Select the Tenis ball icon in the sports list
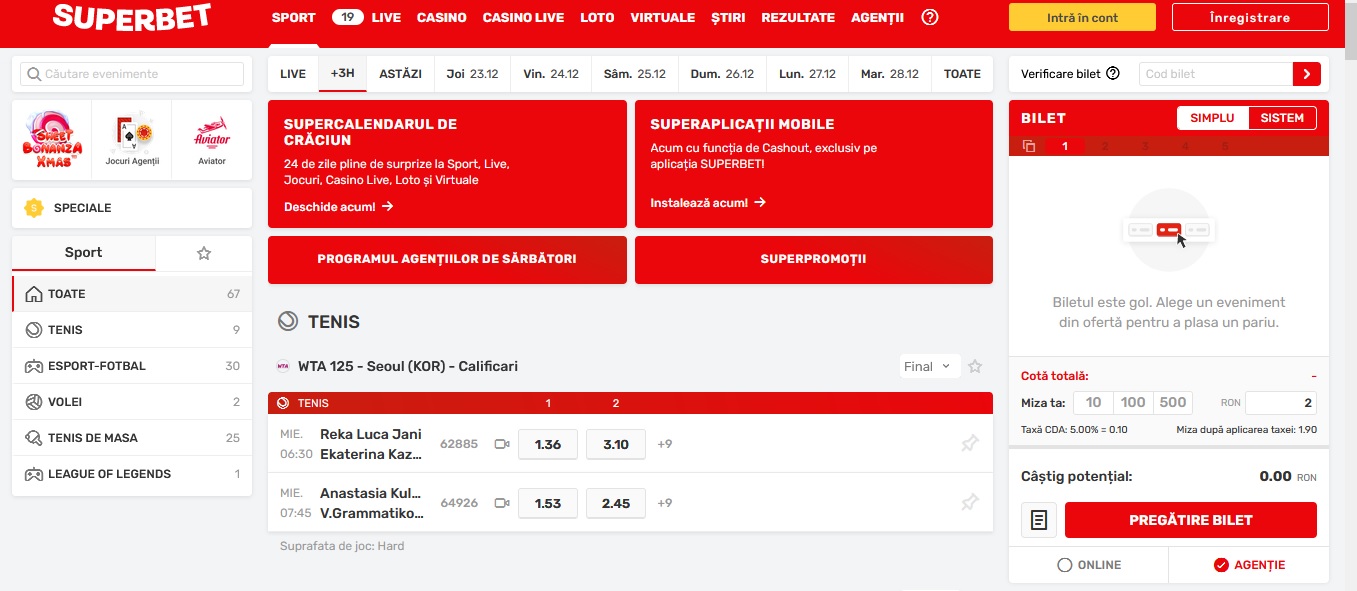 click(x=33, y=330)
